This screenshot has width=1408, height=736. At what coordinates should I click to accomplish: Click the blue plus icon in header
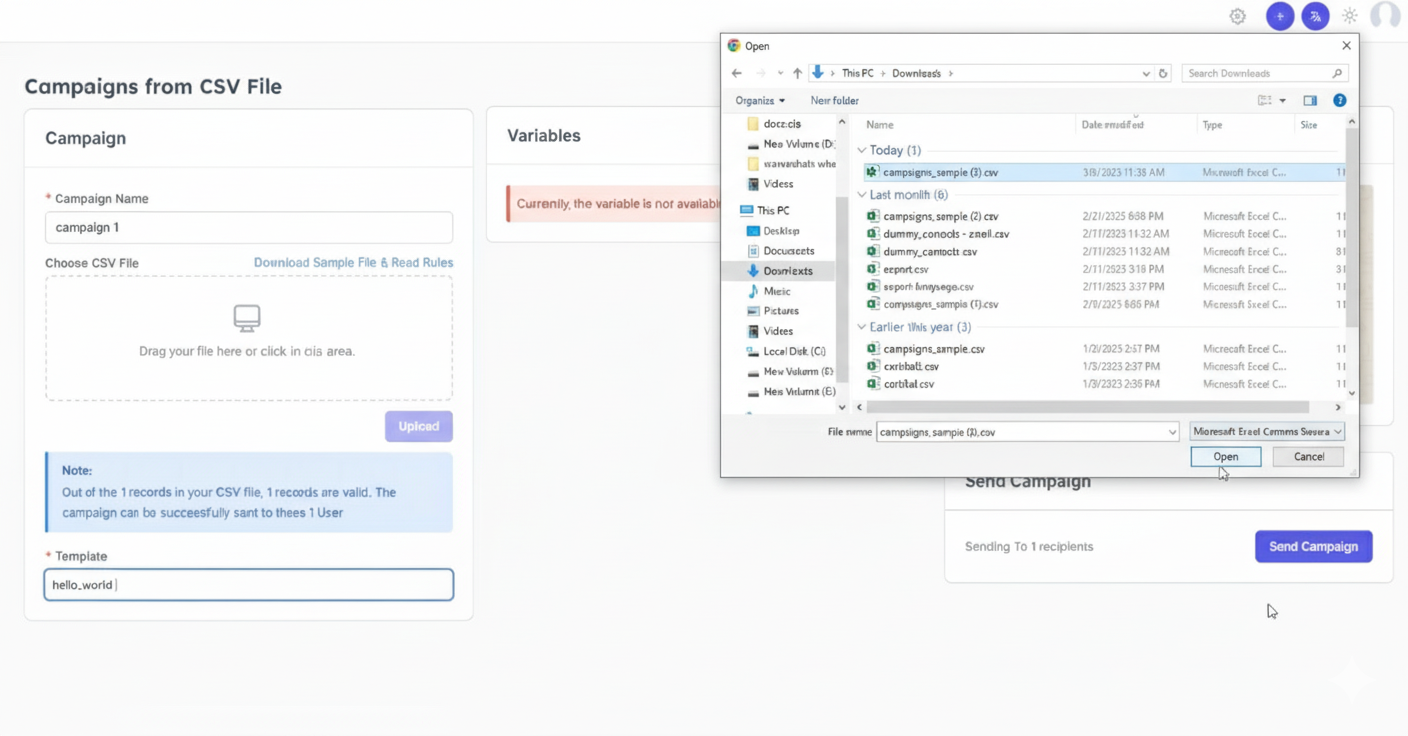coord(1280,16)
